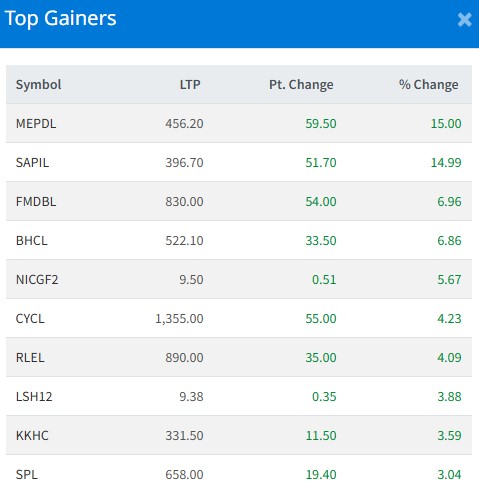
Task: Open BHCL stock symbol
Action: click(x=32, y=241)
